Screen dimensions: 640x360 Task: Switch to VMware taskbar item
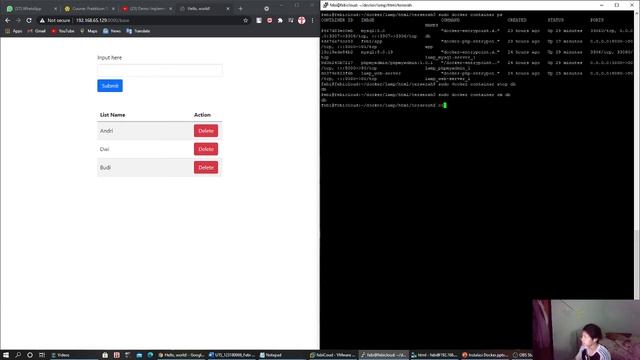[x=333, y=355]
